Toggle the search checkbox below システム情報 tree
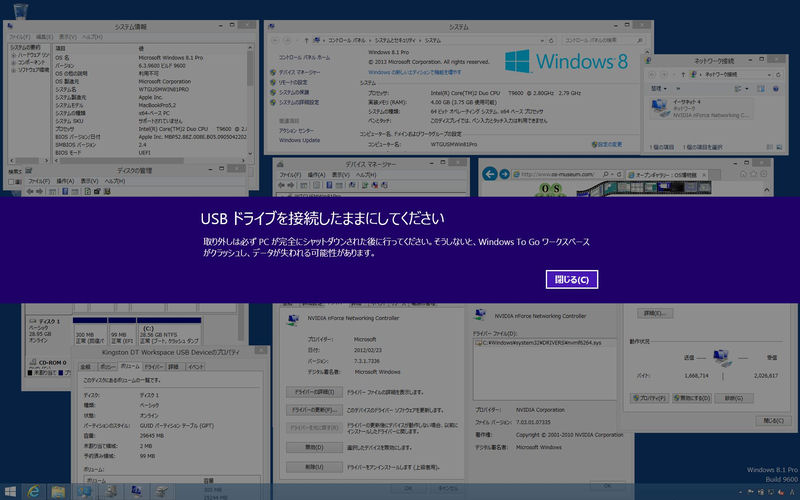 pyautogui.click(x=12, y=181)
